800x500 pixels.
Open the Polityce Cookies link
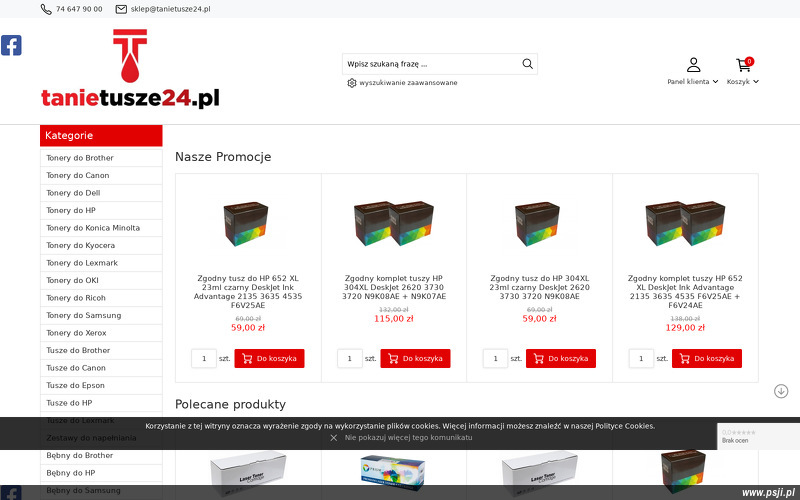[624, 426]
